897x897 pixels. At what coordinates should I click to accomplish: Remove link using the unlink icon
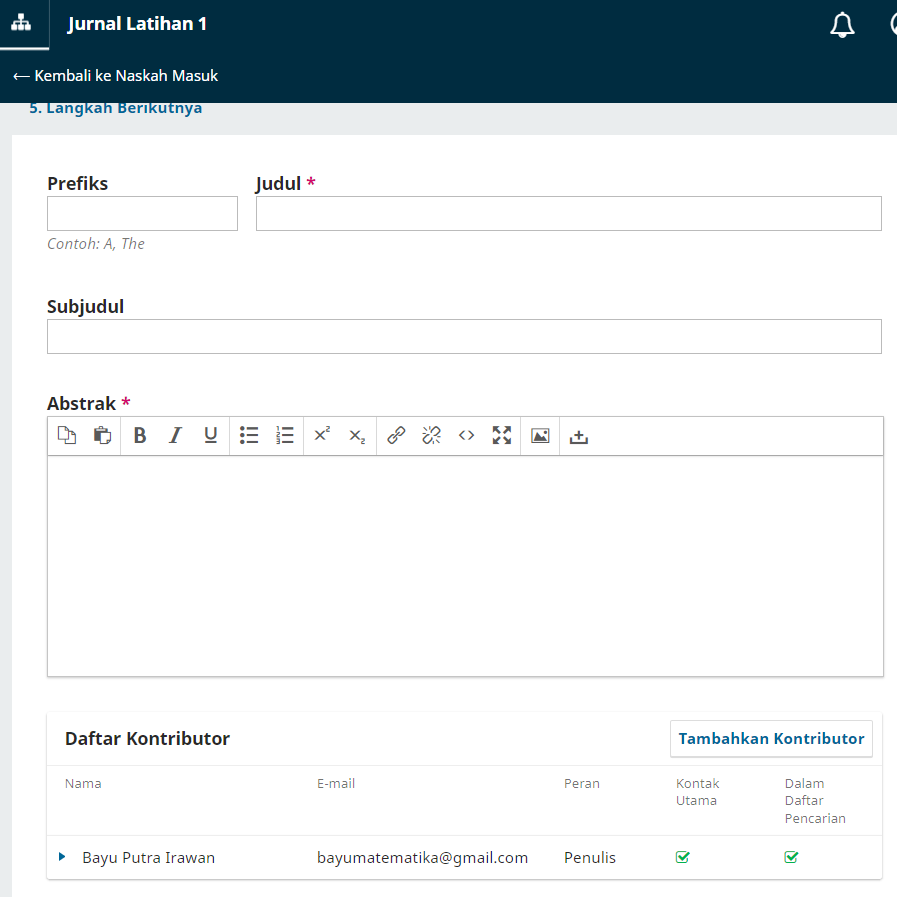pos(431,436)
